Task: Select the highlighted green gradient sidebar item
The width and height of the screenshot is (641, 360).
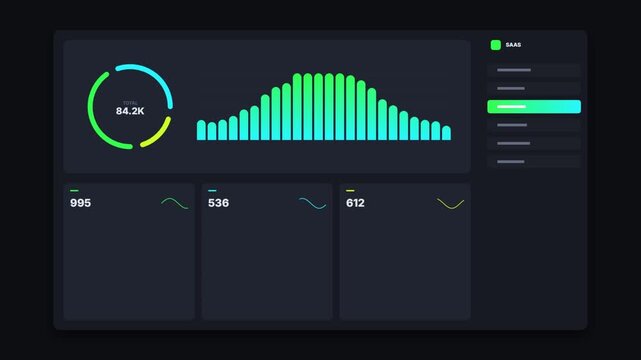Action: tap(534, 107)
